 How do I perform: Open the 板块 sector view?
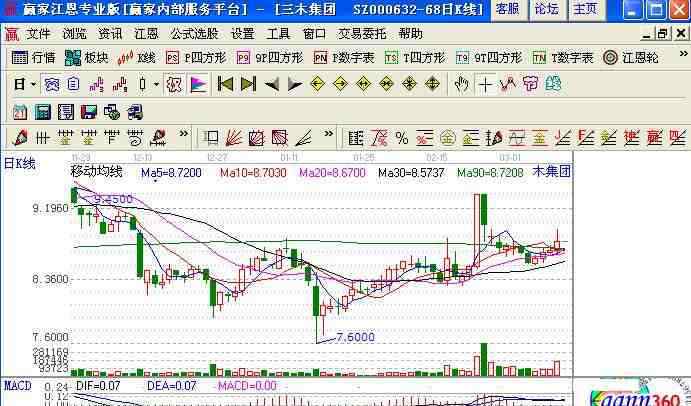pos(86,58)
